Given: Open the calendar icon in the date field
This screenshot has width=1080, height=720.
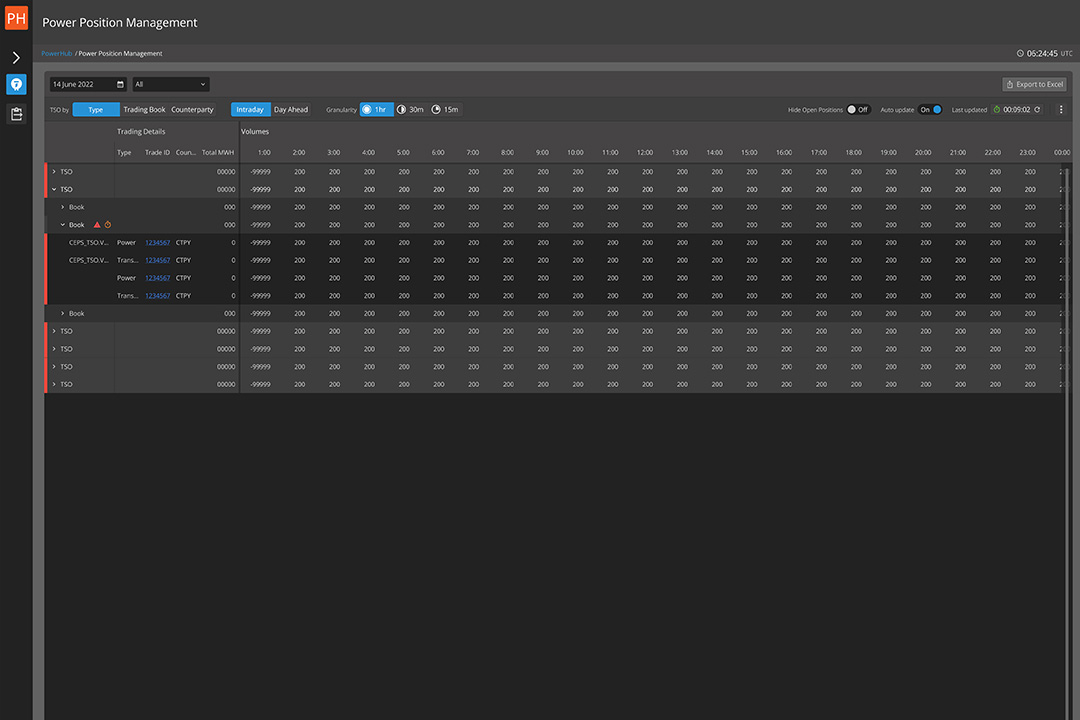Looking at the screenshot, I should click(x=121, y=85).
